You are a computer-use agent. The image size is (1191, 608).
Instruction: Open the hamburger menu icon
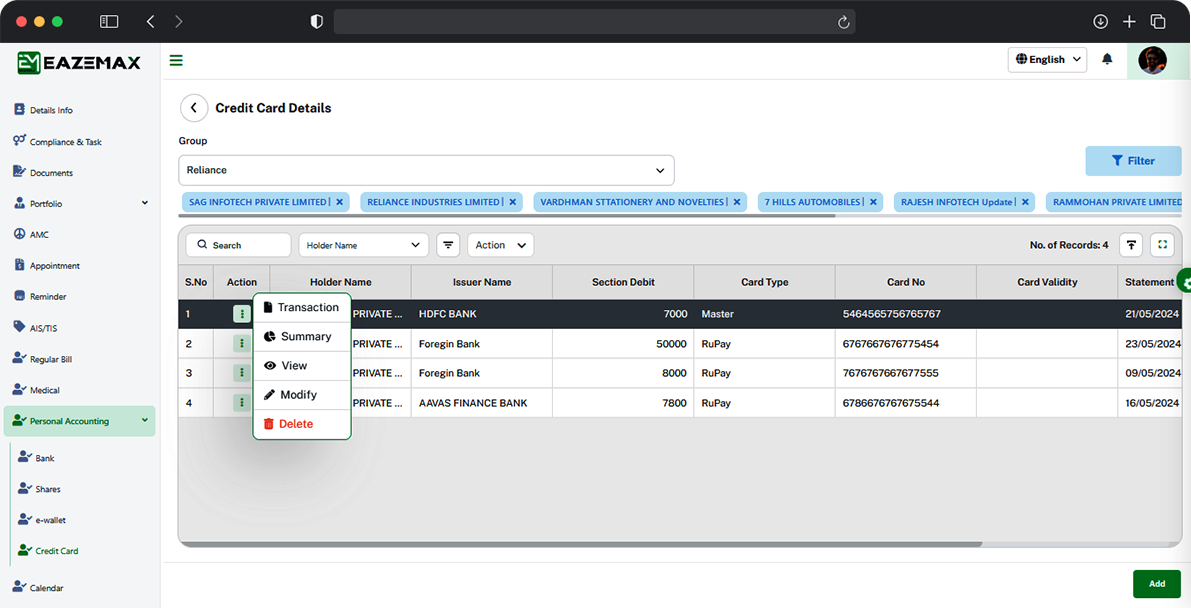[x=176, y=60]
